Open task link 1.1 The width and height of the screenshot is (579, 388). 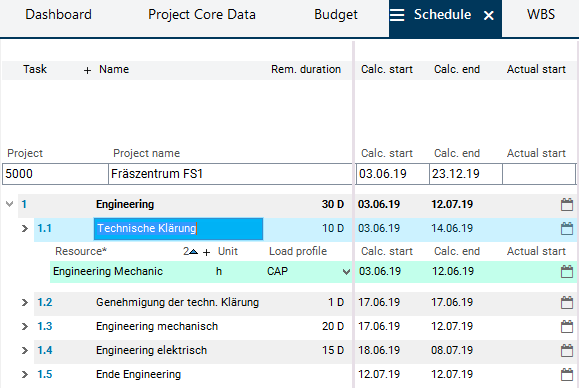click(44, 228)
